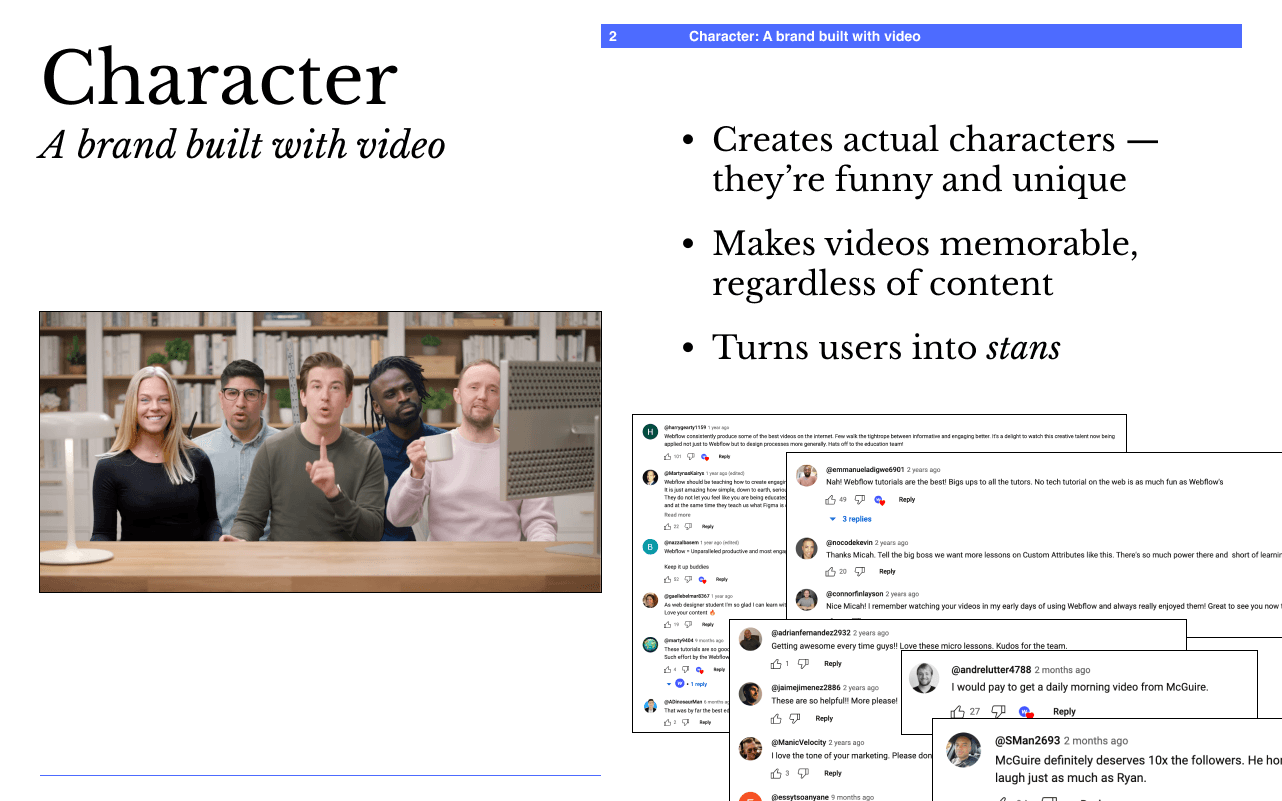1282x801 pixels.
Task: Like the @ADinosaurMan comment
Action: pos(668,722)
